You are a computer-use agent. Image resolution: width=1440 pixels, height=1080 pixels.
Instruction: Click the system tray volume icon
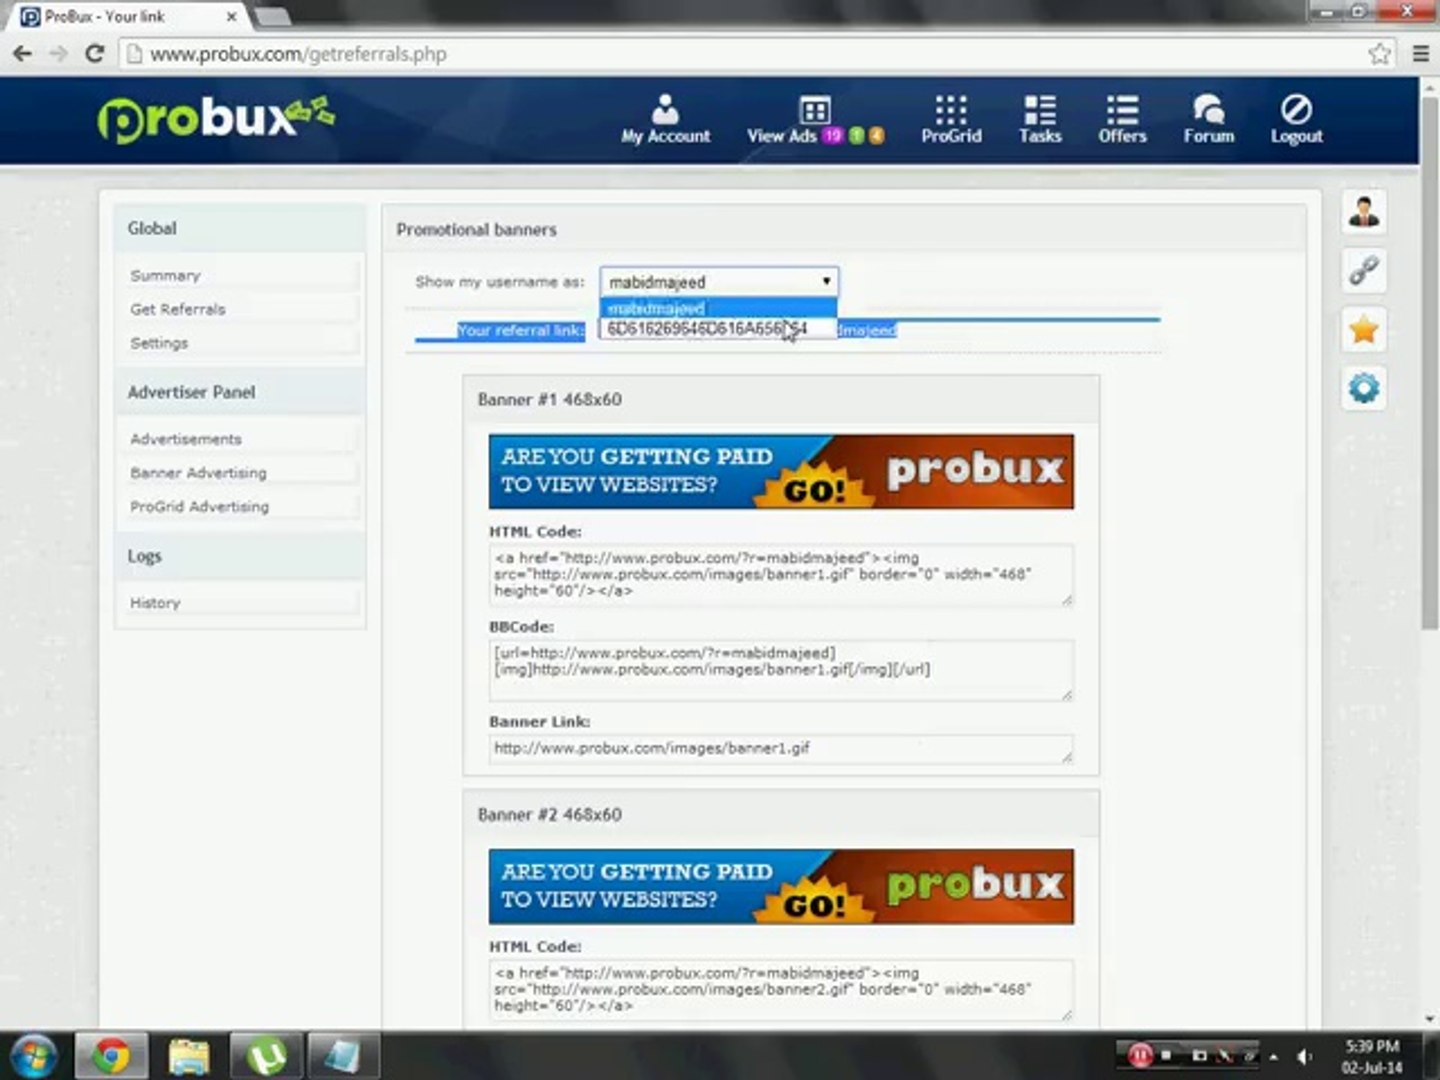[x=1303, y=1056]
